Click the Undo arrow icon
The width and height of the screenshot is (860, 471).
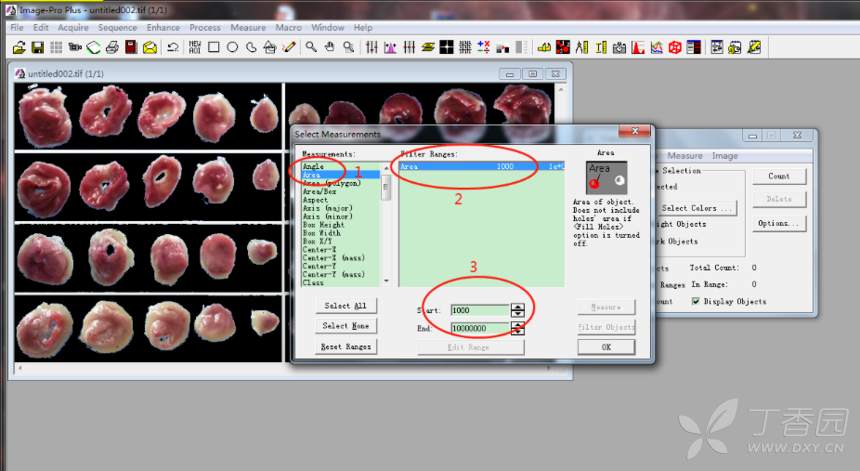coord(173,47)
